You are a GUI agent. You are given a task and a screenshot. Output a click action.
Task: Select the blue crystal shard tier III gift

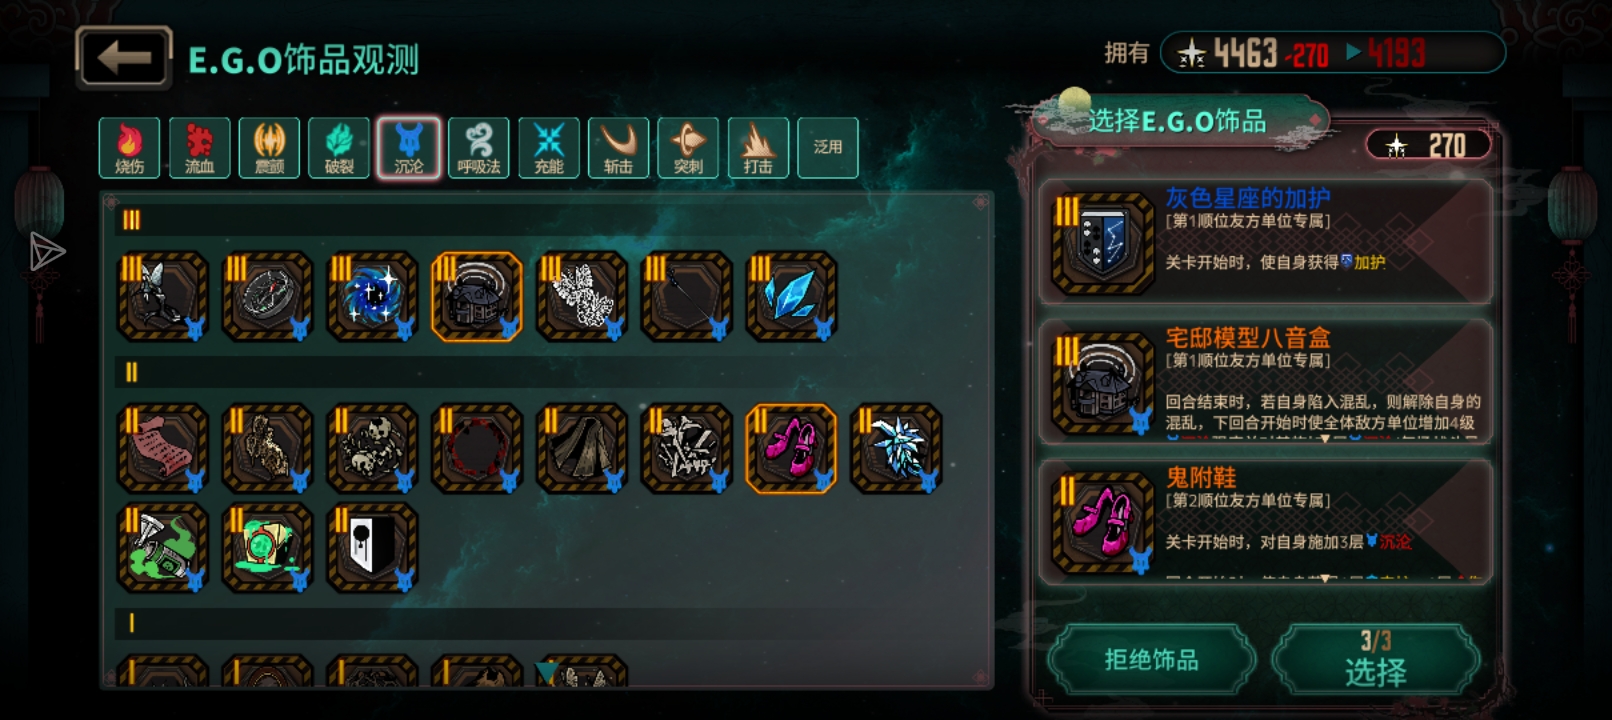click(x=791, y=297)
